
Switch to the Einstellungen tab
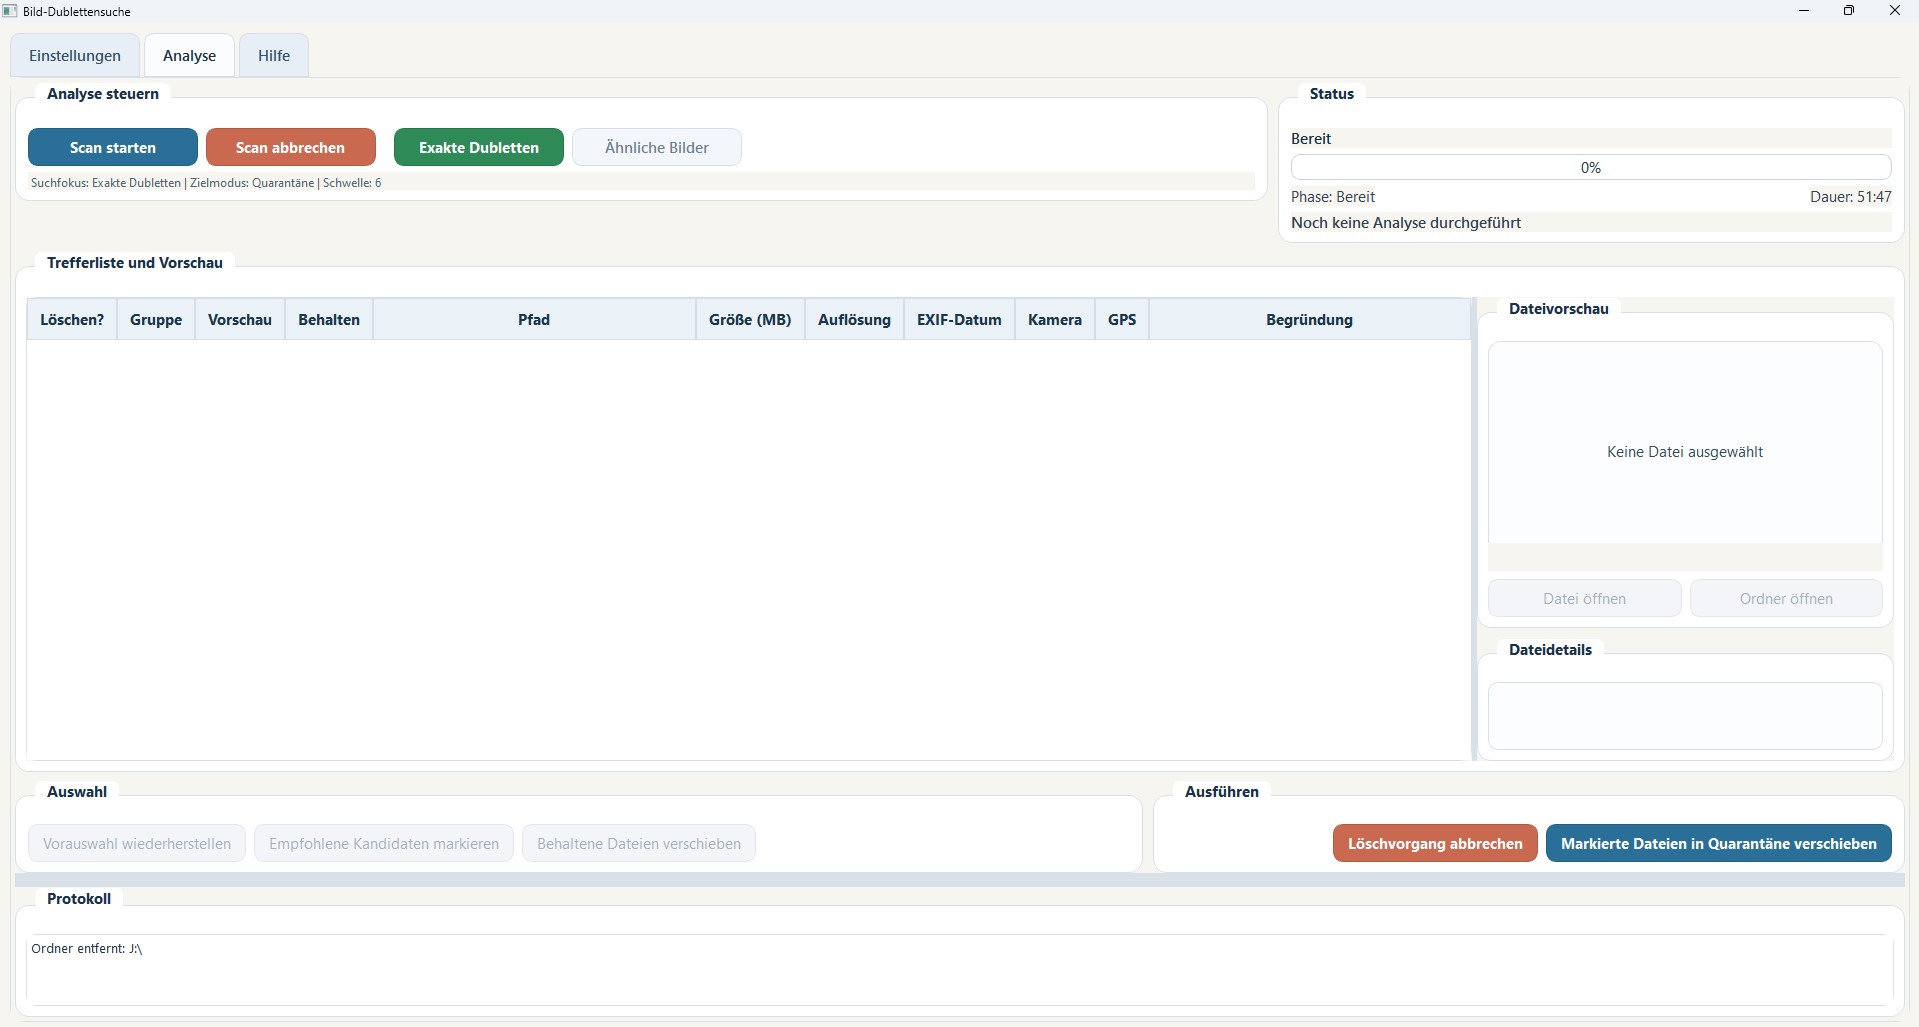[x=74, y=55]
